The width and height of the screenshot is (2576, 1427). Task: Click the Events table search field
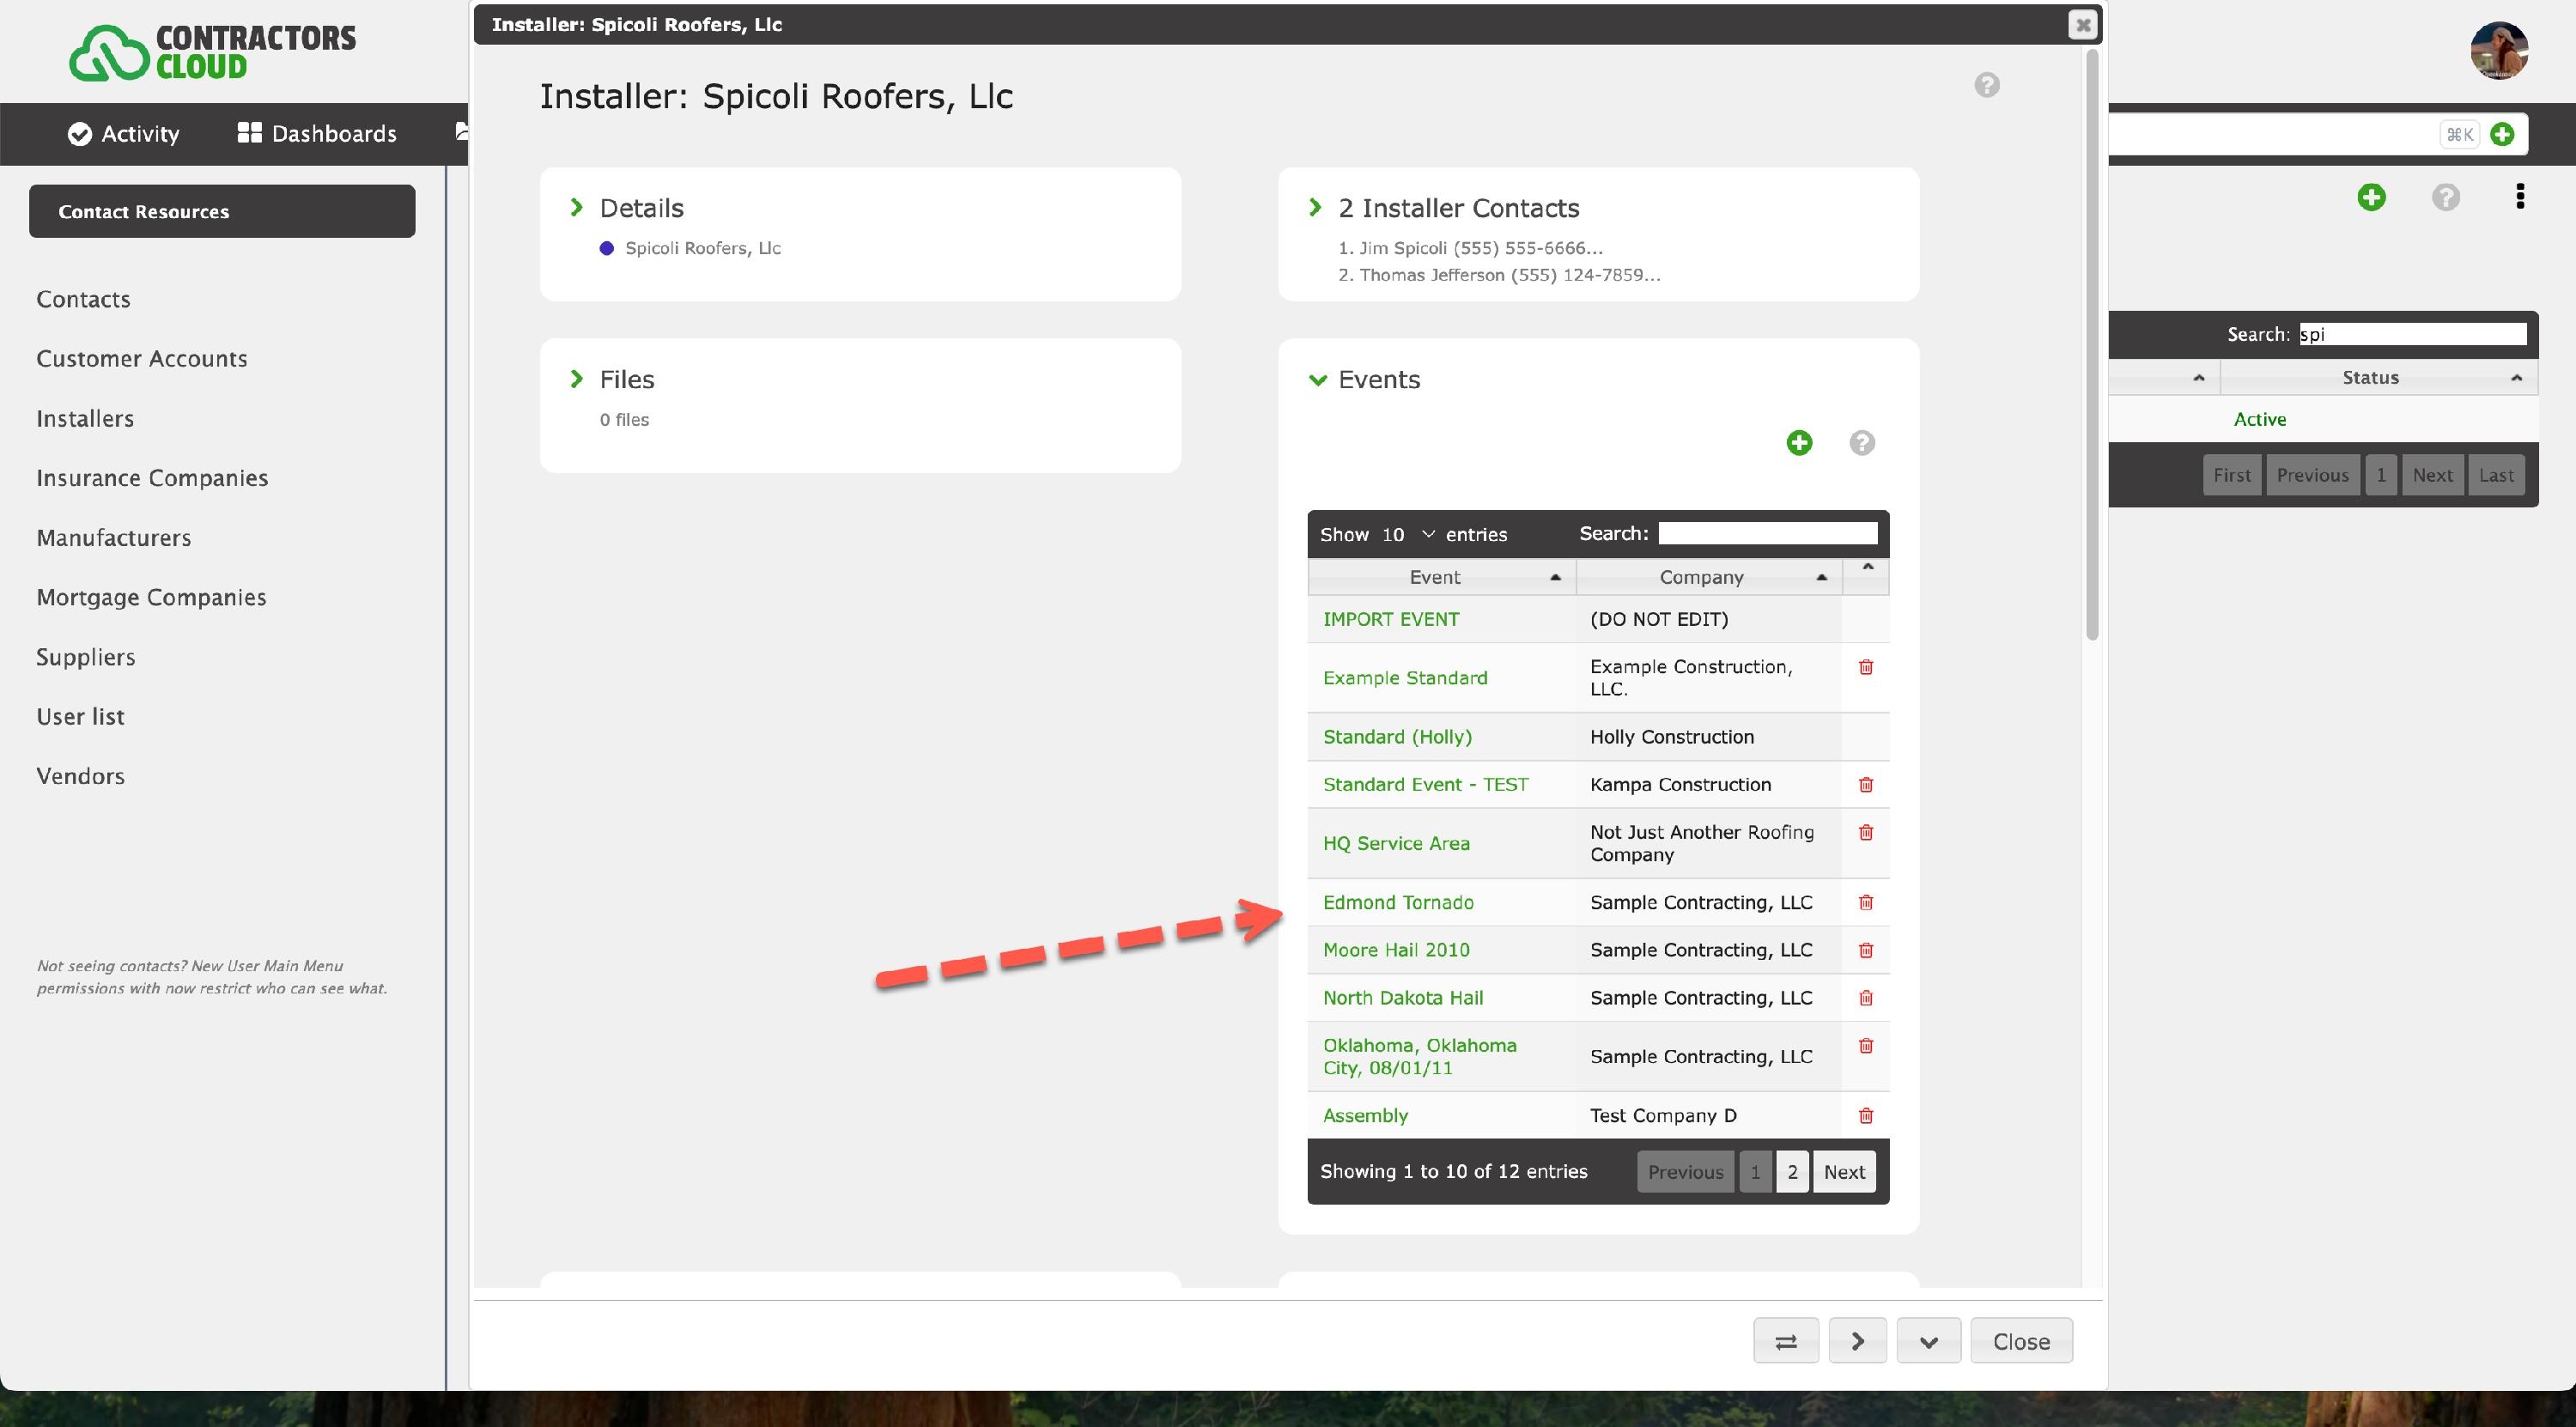(x=1767, y=533)
